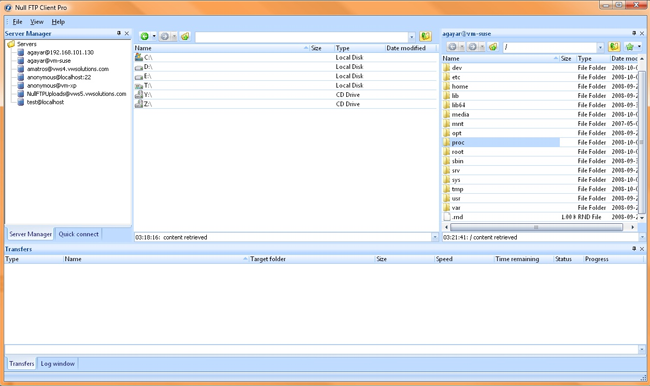Viewport: 650px width, 386px height.
Task: Open the remote Forward history dropdown arrow
Action: [482, 47]
